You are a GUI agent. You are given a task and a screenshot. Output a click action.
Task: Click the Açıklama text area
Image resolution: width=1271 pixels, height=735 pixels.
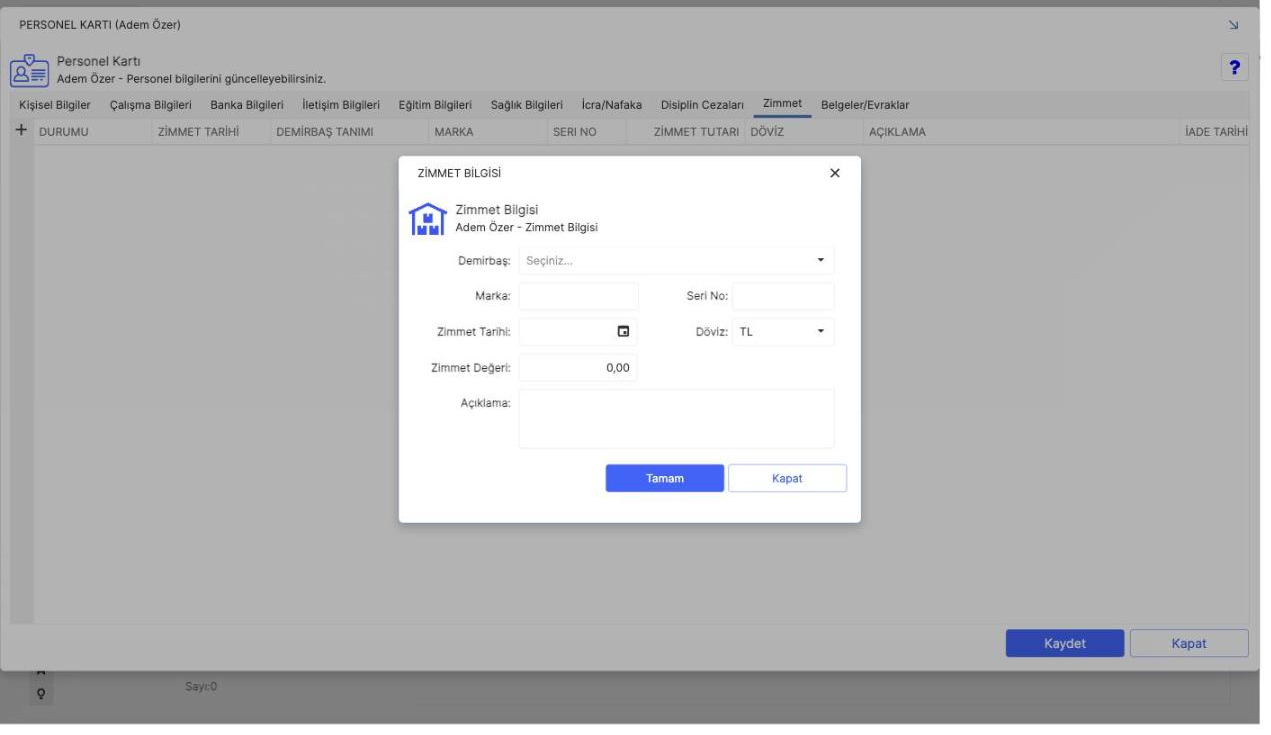coord(676,419)
